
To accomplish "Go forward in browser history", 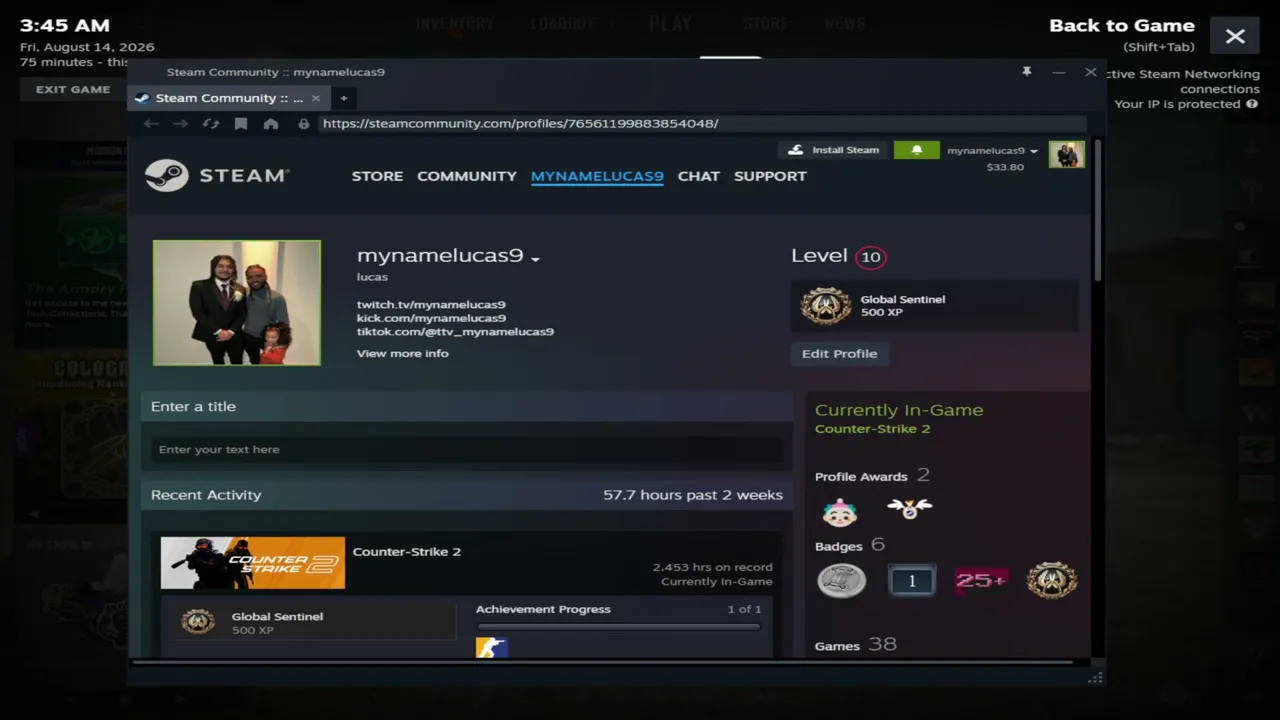I will coord(180,123).
